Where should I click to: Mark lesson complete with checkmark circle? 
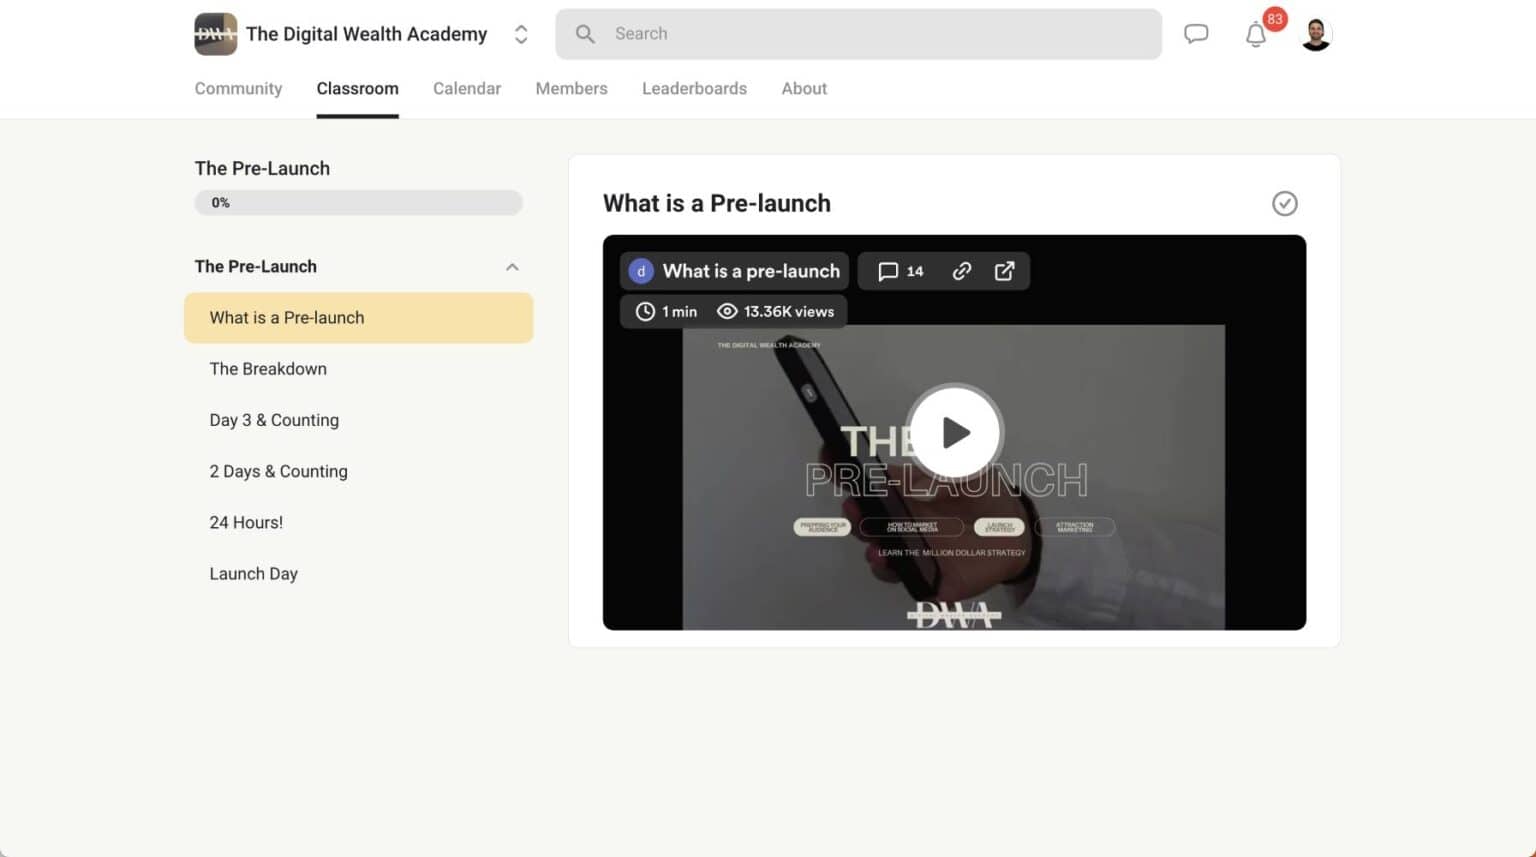(1284, 204)
